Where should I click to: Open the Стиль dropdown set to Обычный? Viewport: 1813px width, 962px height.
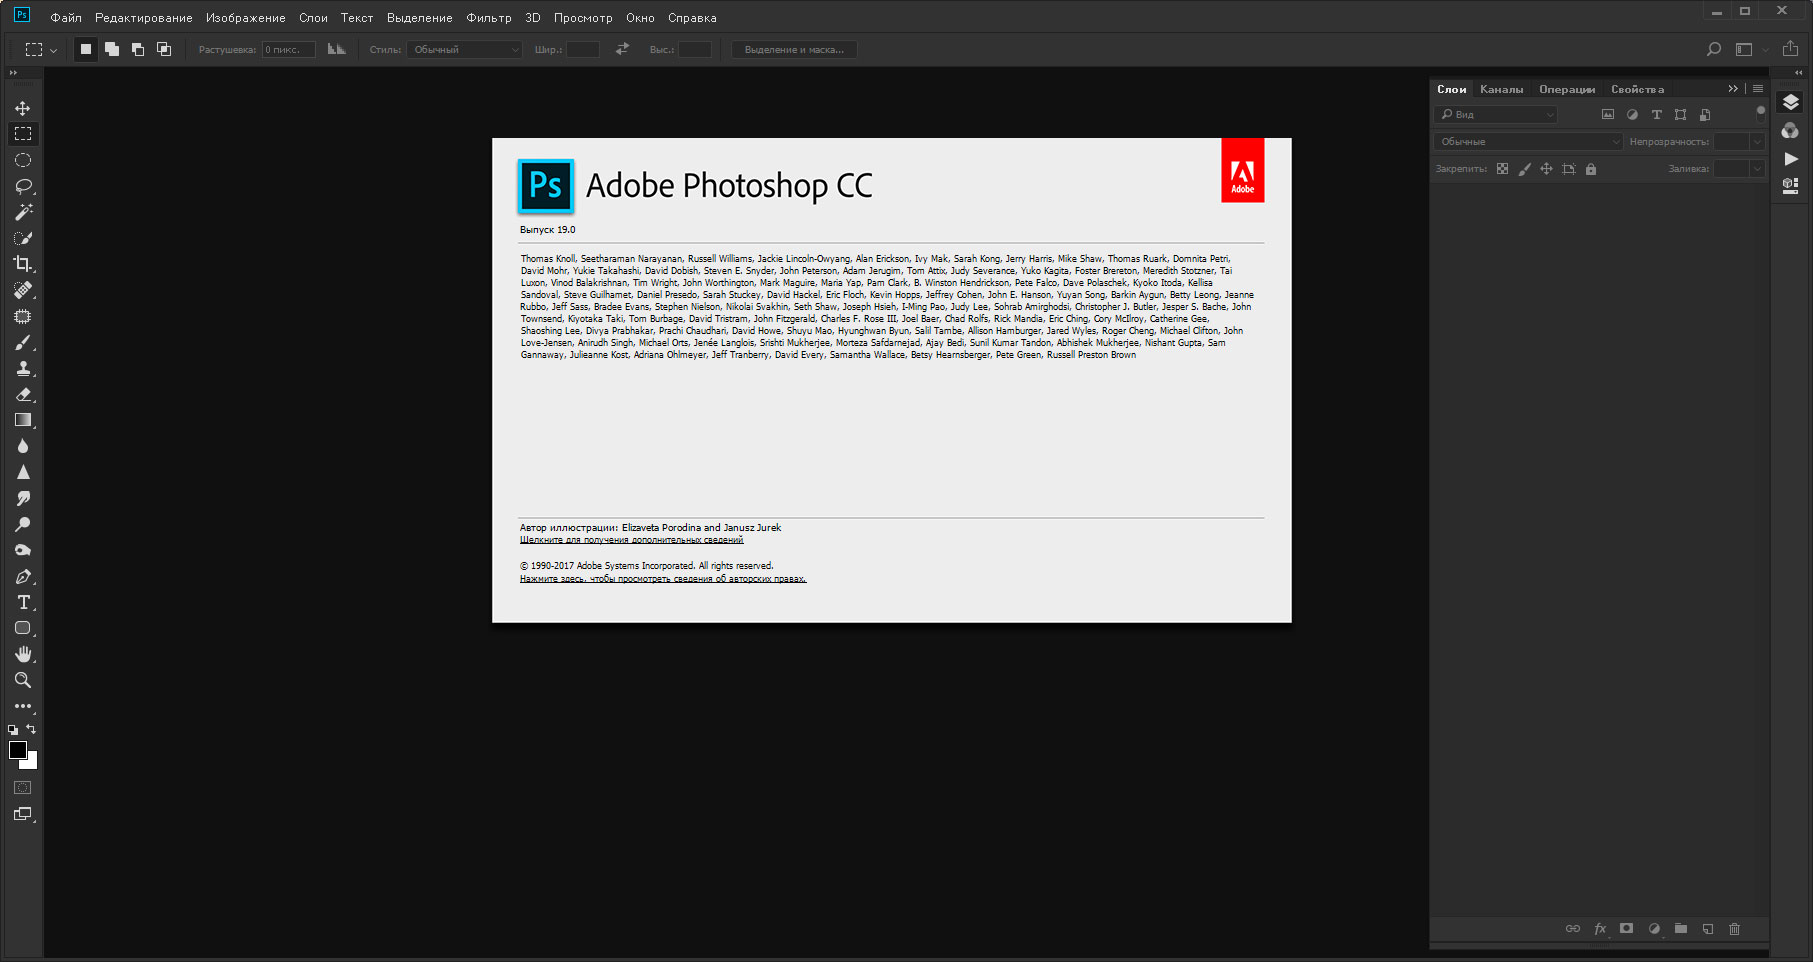(465, 49)
